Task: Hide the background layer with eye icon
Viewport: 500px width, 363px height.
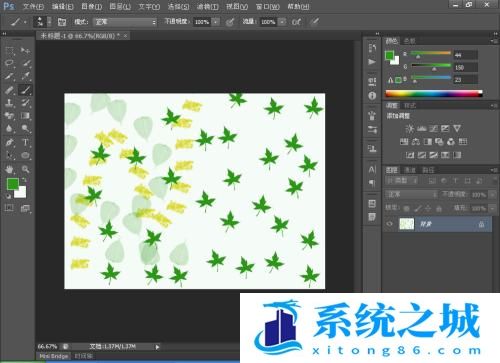Action: click(390, 224)
